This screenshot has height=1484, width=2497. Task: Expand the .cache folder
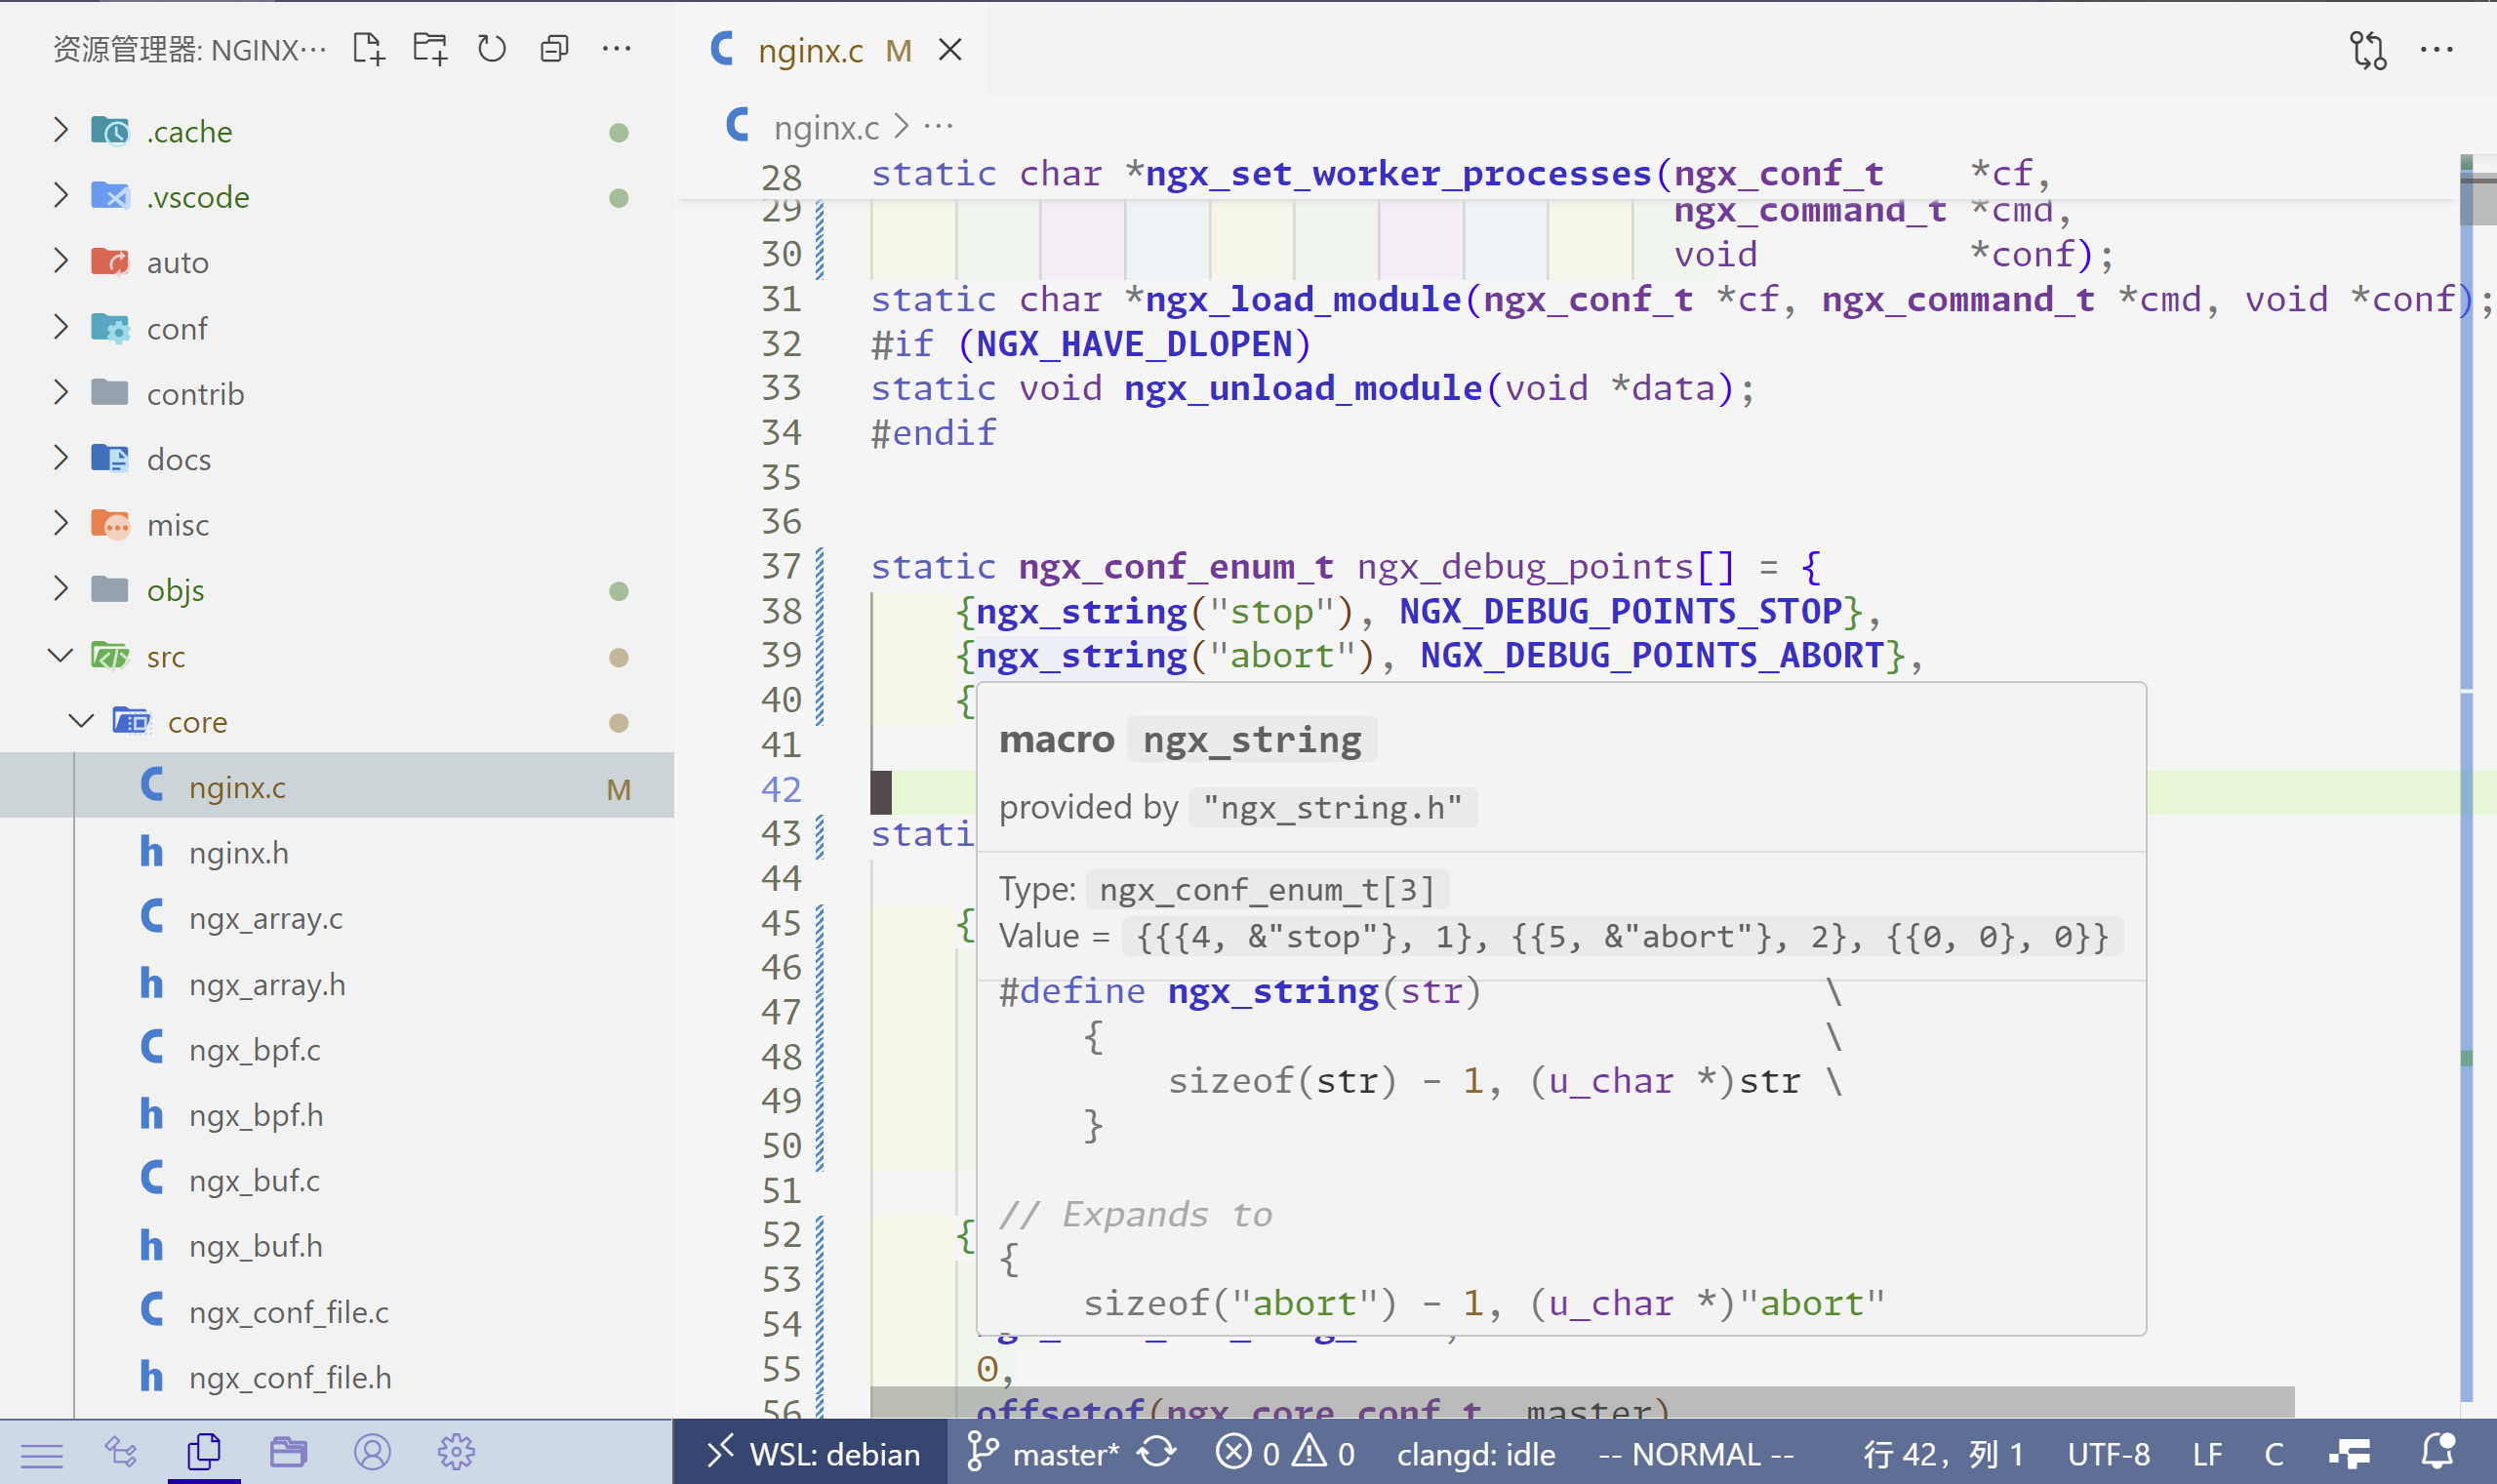point(61,130)
